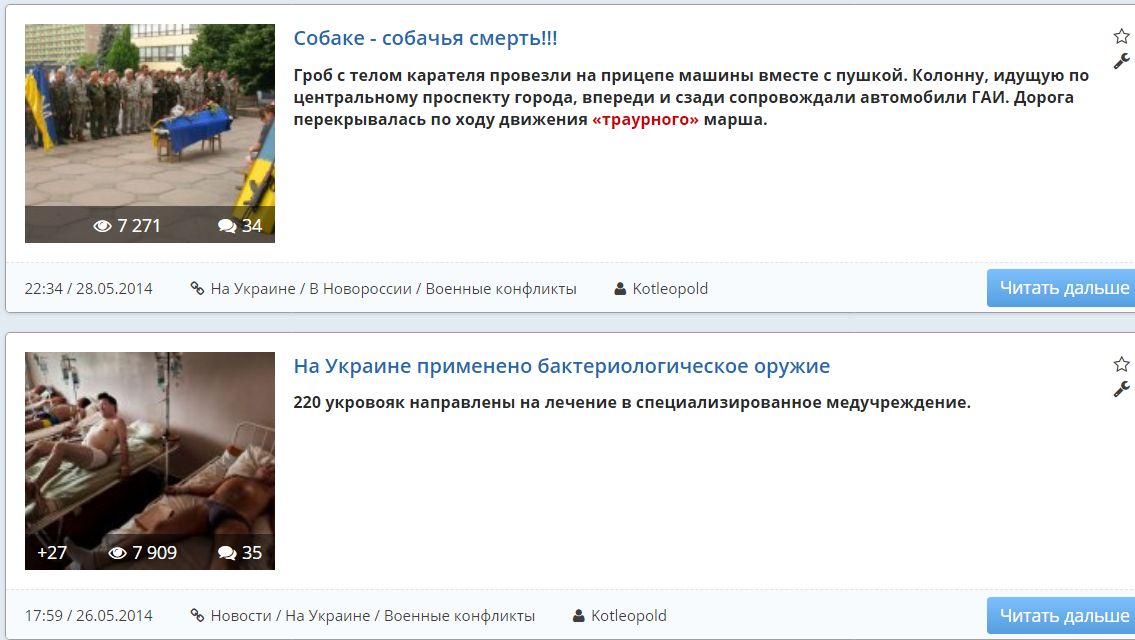Click the eye views icon showing 7 909
Viewport: 1135px width, 640px height.
(x=117, y=553)
